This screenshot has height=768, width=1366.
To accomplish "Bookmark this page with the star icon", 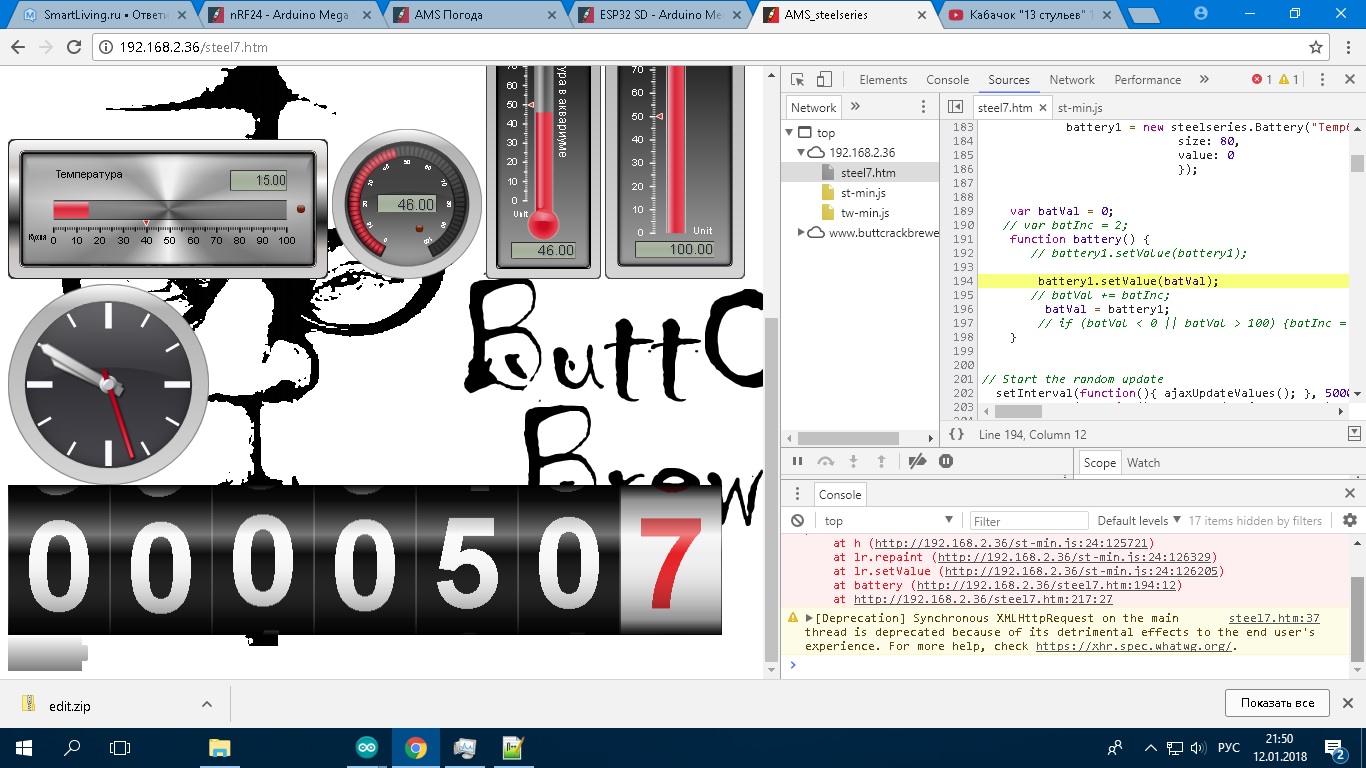I will [x=1316, y=47].
